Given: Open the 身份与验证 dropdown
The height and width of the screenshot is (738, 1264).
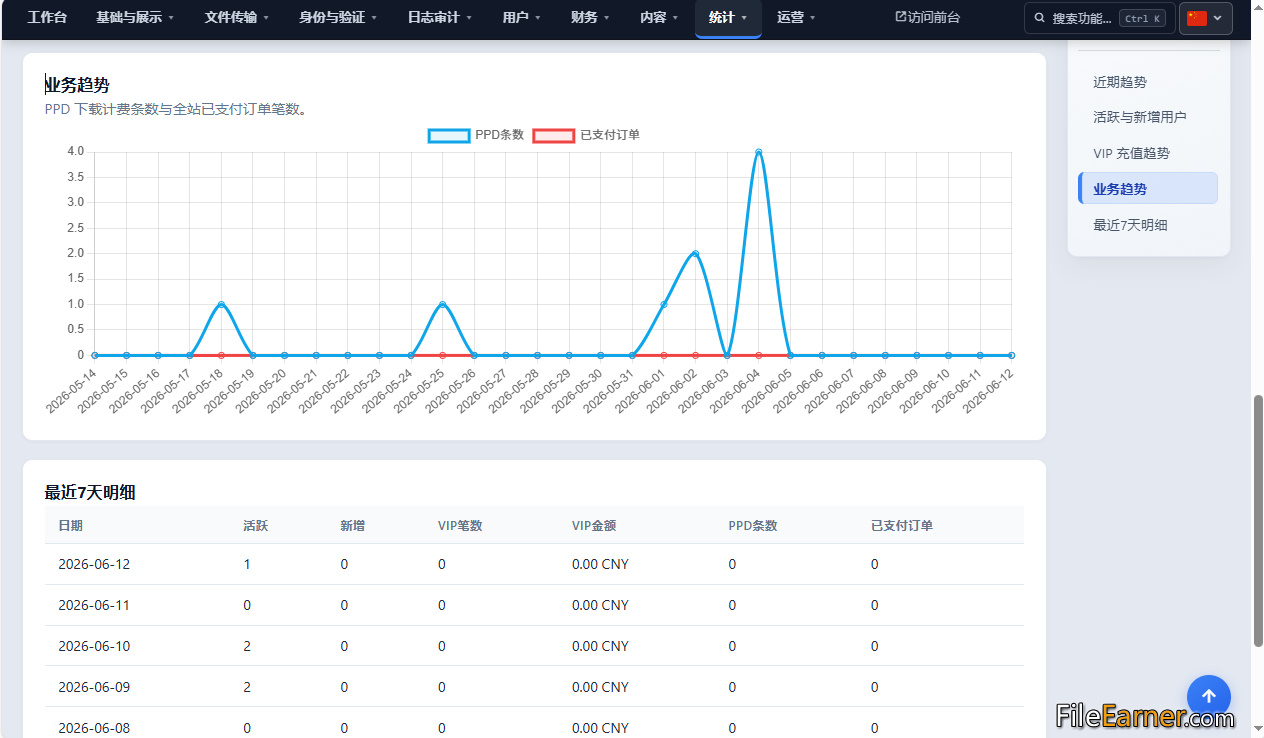Looking at the screenshot, I should pyautogui.click(x=338, y=18).
